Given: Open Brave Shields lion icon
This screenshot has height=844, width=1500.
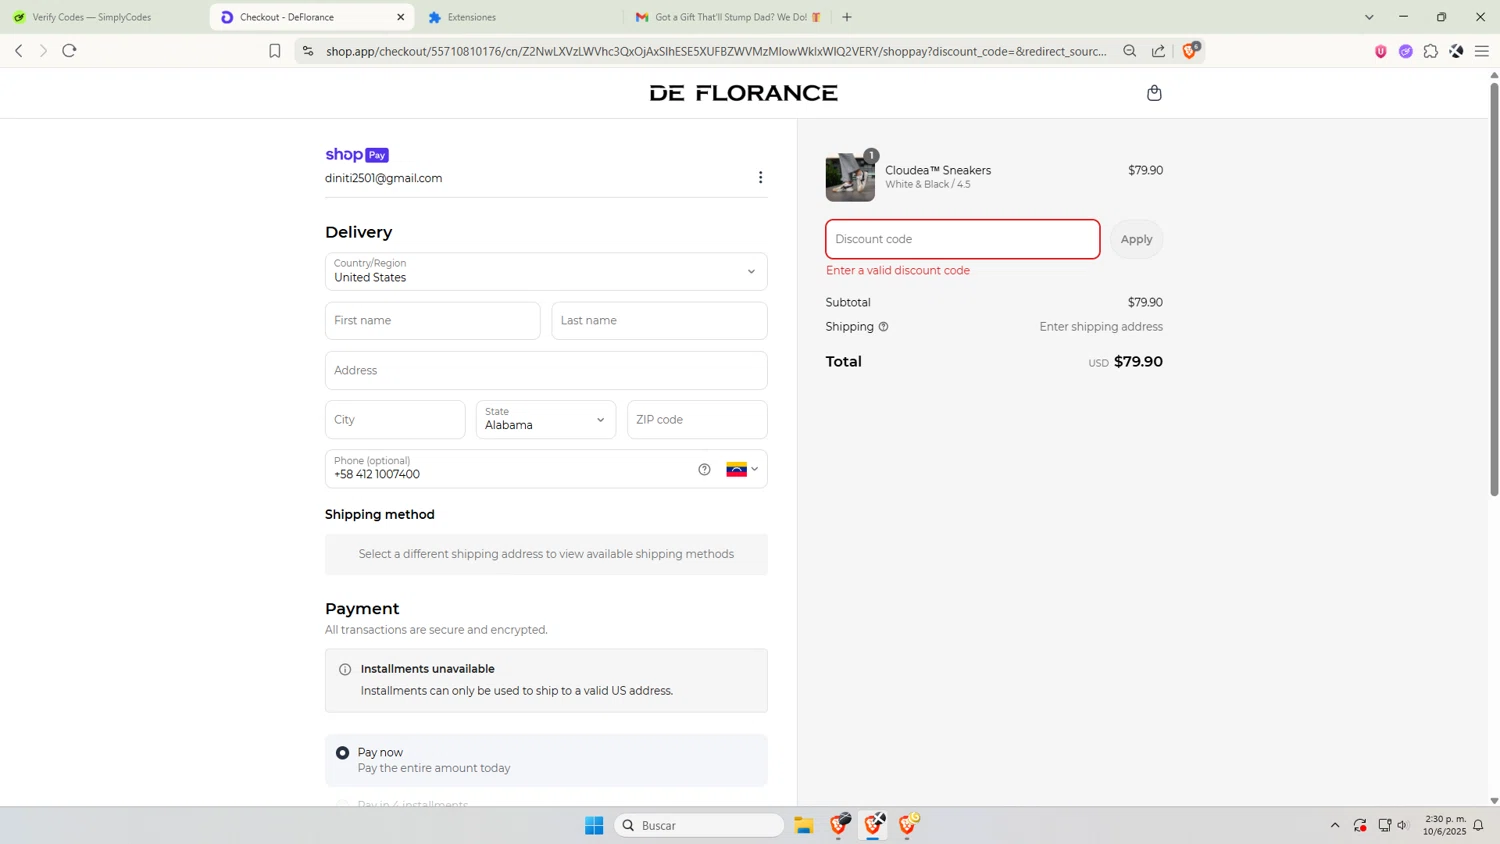Looking at the screenshot, I should click(x=1190, y=50).
